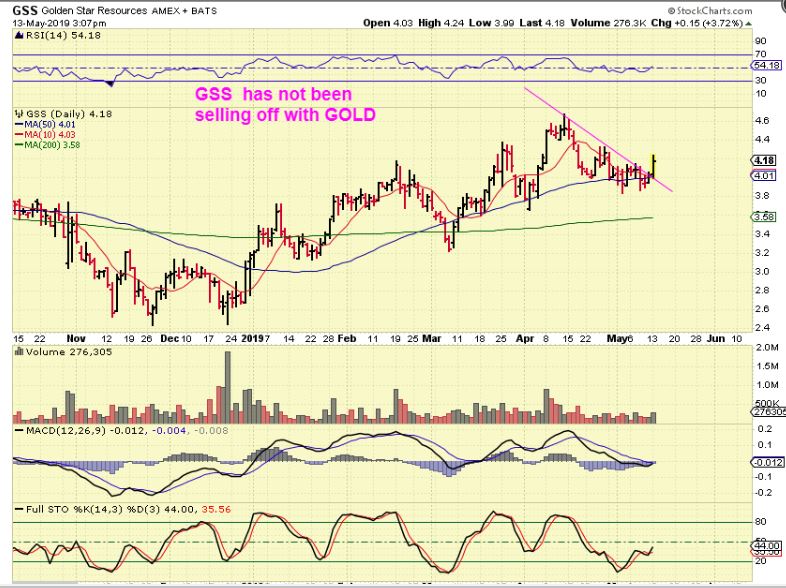Image resolution: width=786 pixels, height=588 pixels.
Task: Click the 80 stochastic axis label
Action: coord(760,522)
